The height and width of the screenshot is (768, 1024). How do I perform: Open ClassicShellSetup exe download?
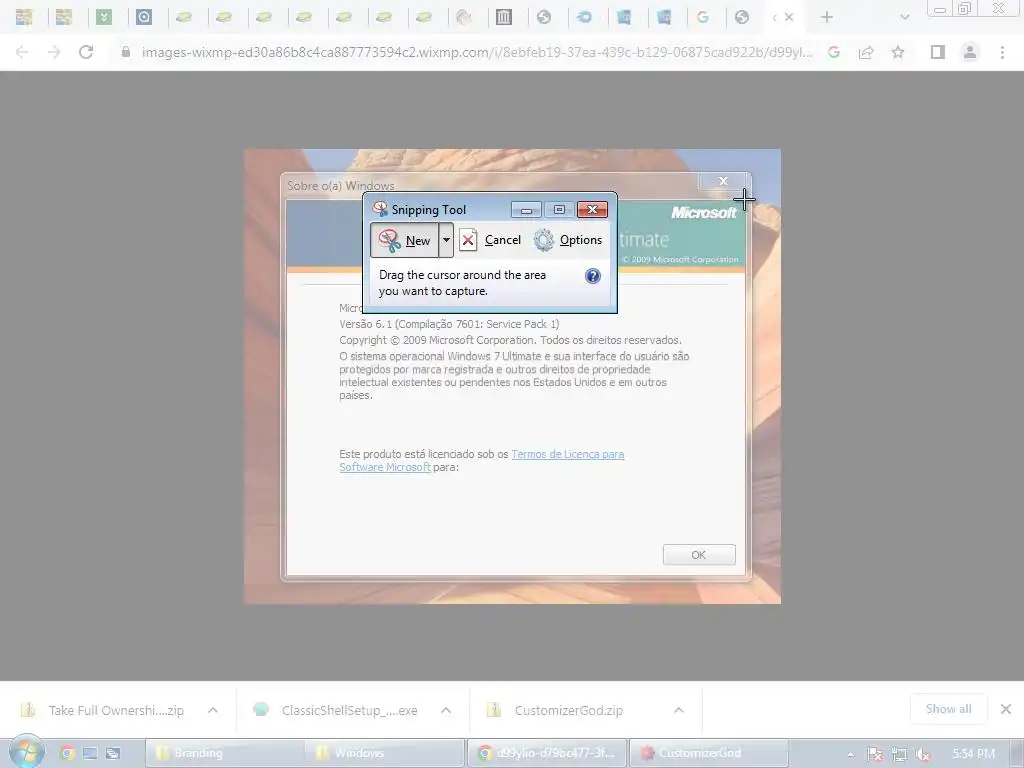(x=336, y=710)
